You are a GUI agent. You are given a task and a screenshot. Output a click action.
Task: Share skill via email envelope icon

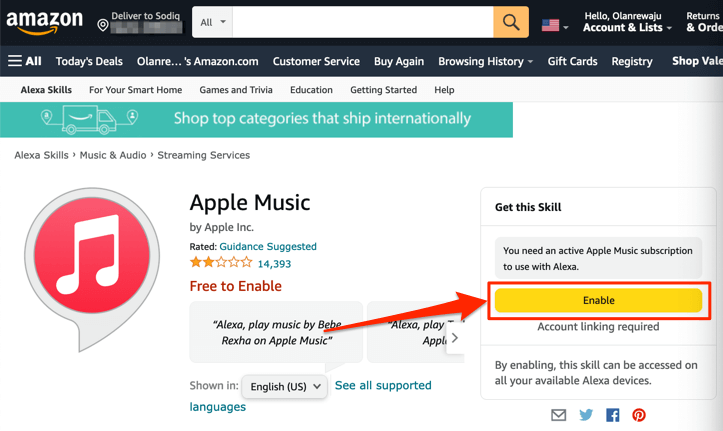[x=559, y=415]
